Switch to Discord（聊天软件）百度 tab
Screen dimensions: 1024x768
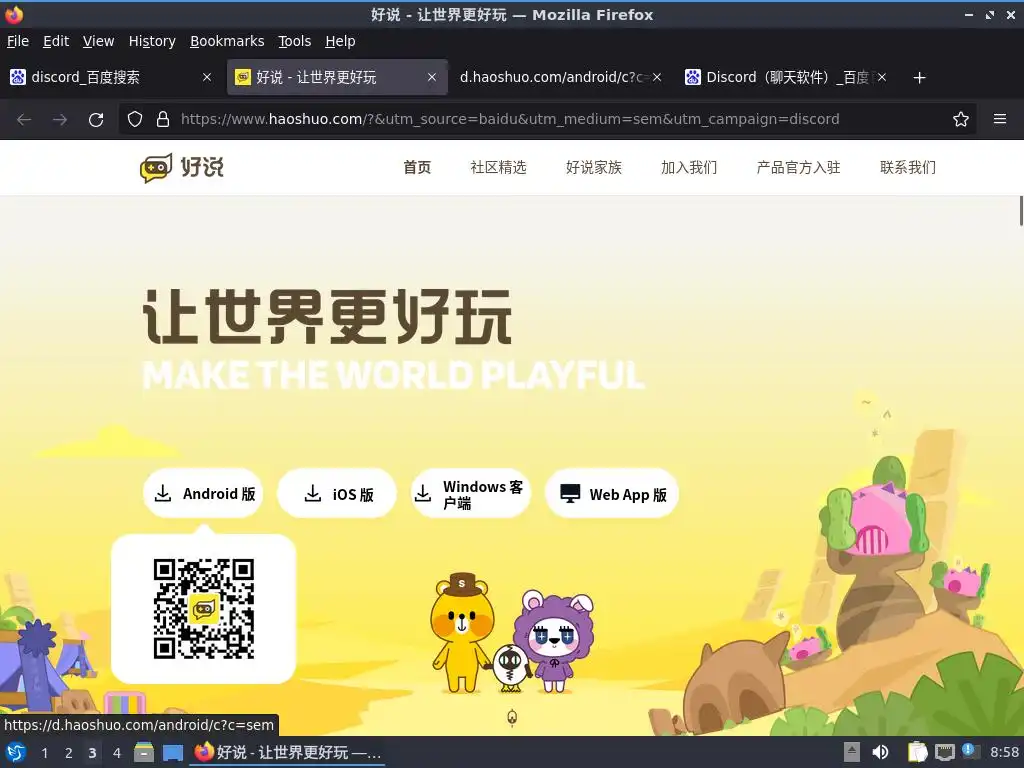pyautogui.click(x=784, y=77)
